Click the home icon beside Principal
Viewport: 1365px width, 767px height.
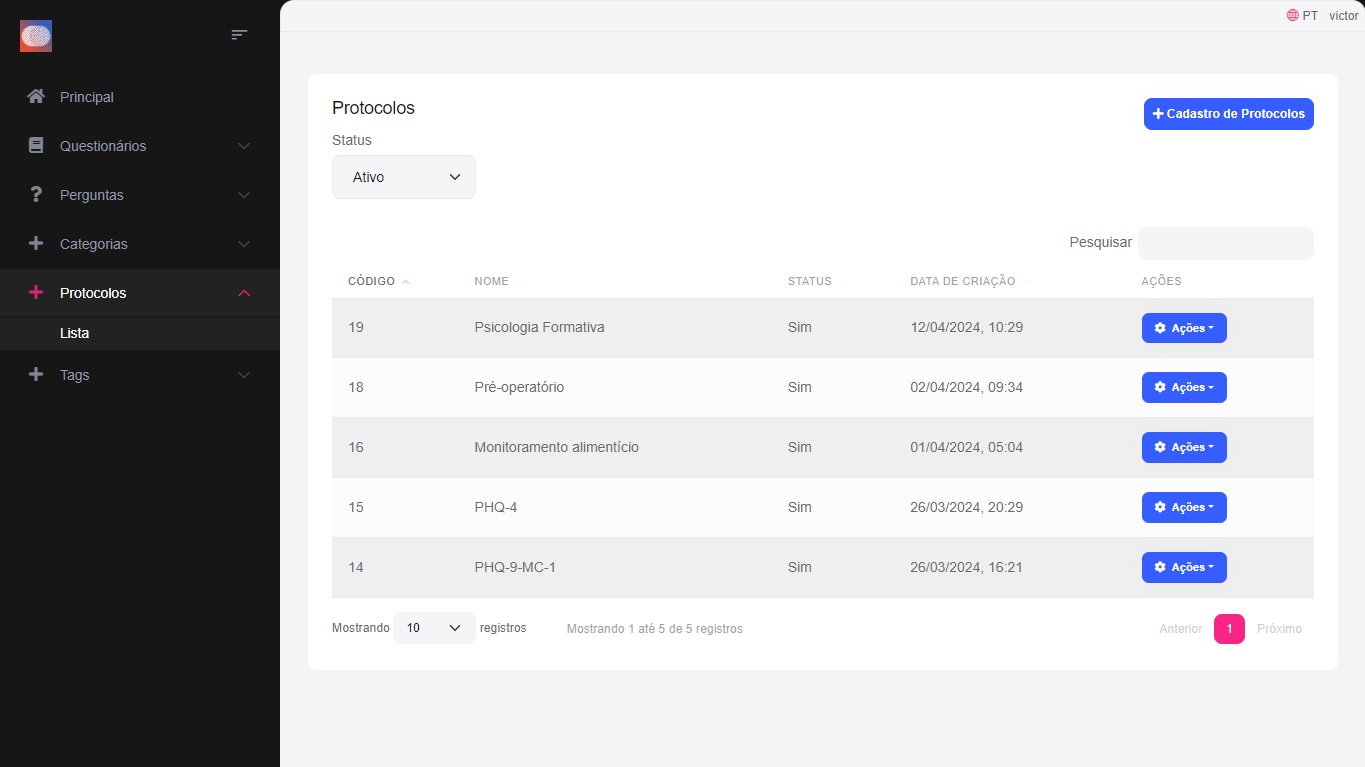click(x=36, y=97)
